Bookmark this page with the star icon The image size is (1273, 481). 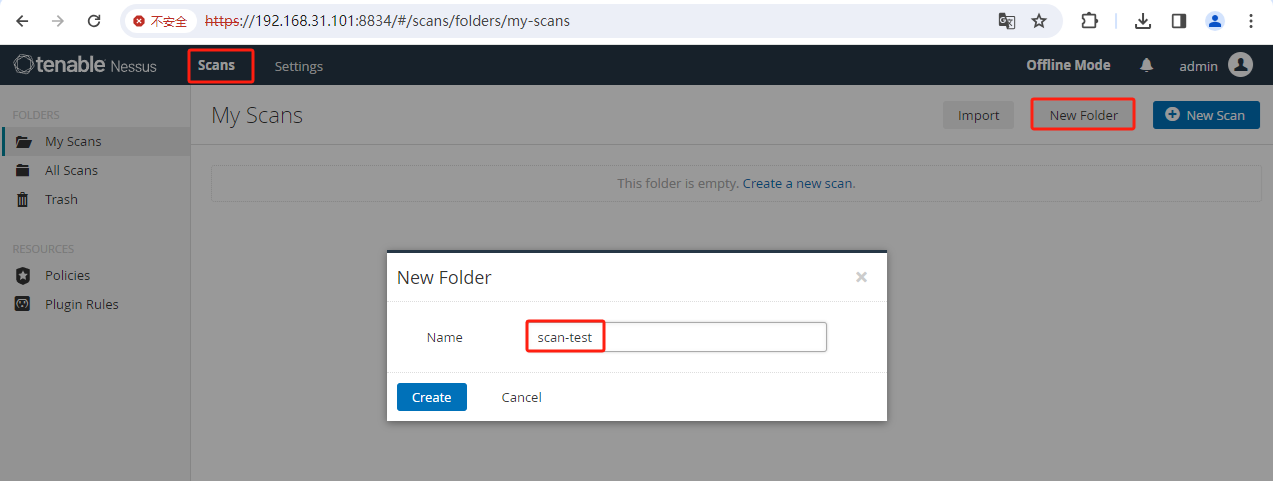(x=1039, y=20)
